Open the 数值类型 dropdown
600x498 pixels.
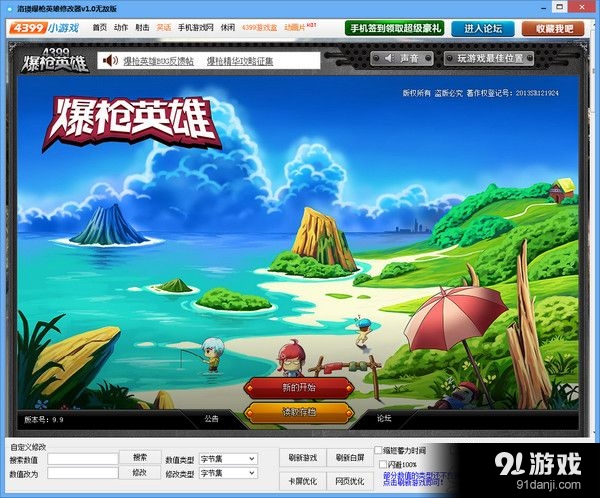coord(228,459)
